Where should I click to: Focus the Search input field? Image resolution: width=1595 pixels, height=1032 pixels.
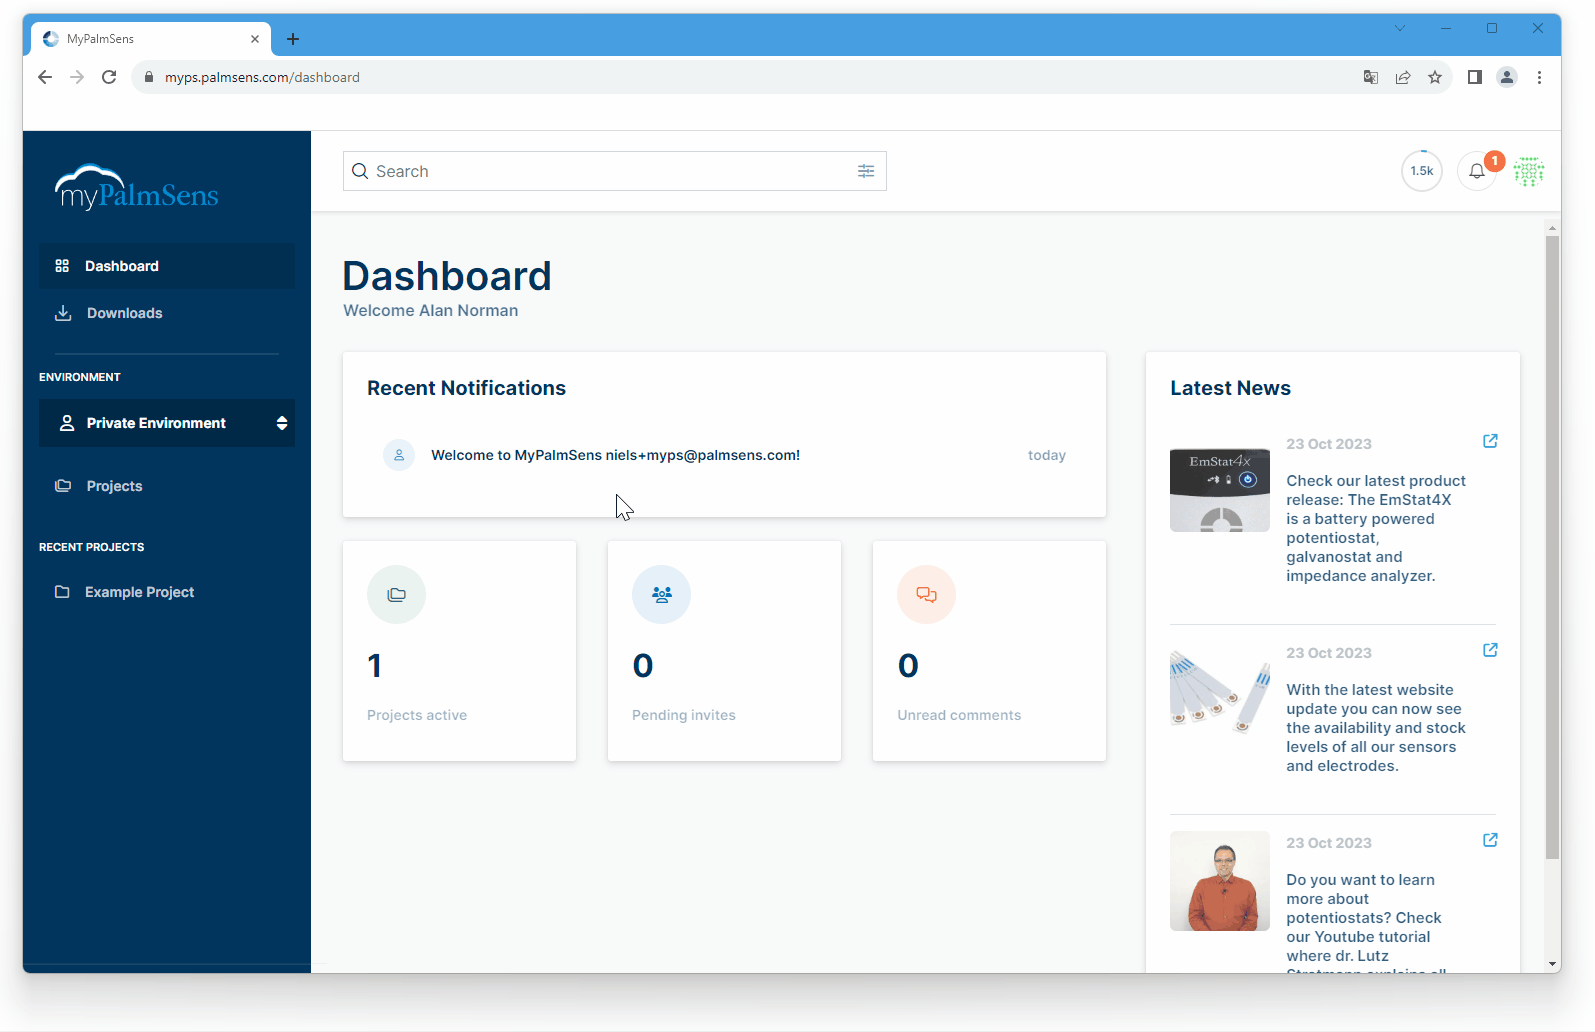click(x=614, y=171)
